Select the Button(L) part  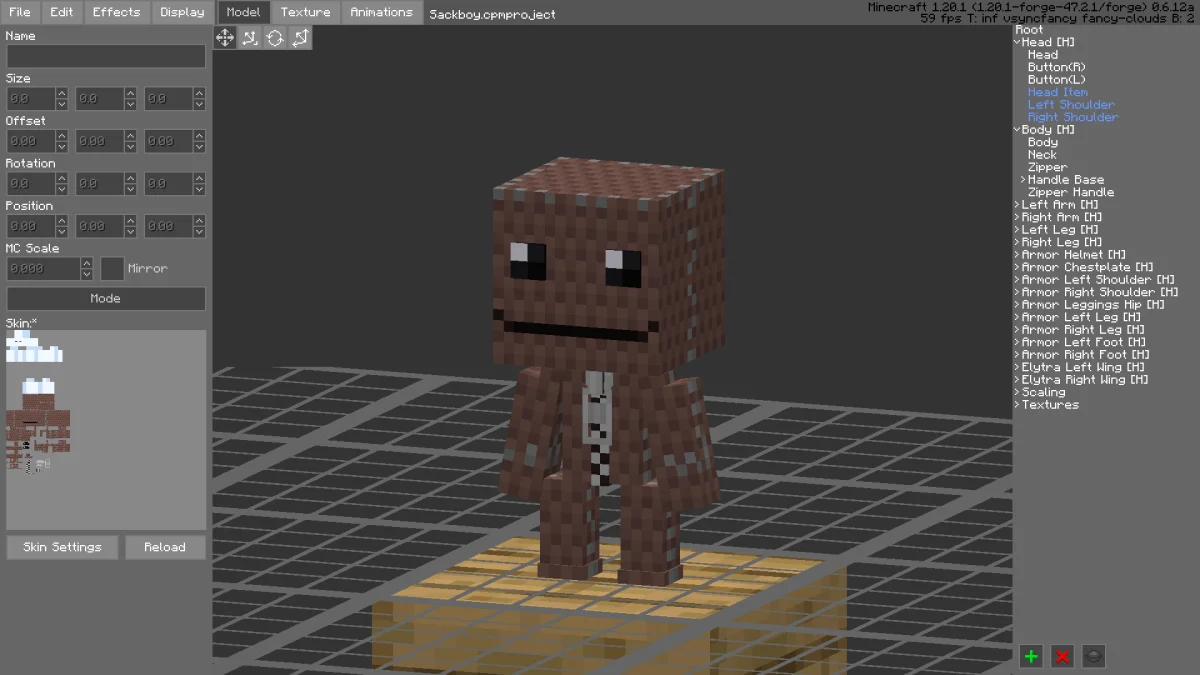(1056, 80)
